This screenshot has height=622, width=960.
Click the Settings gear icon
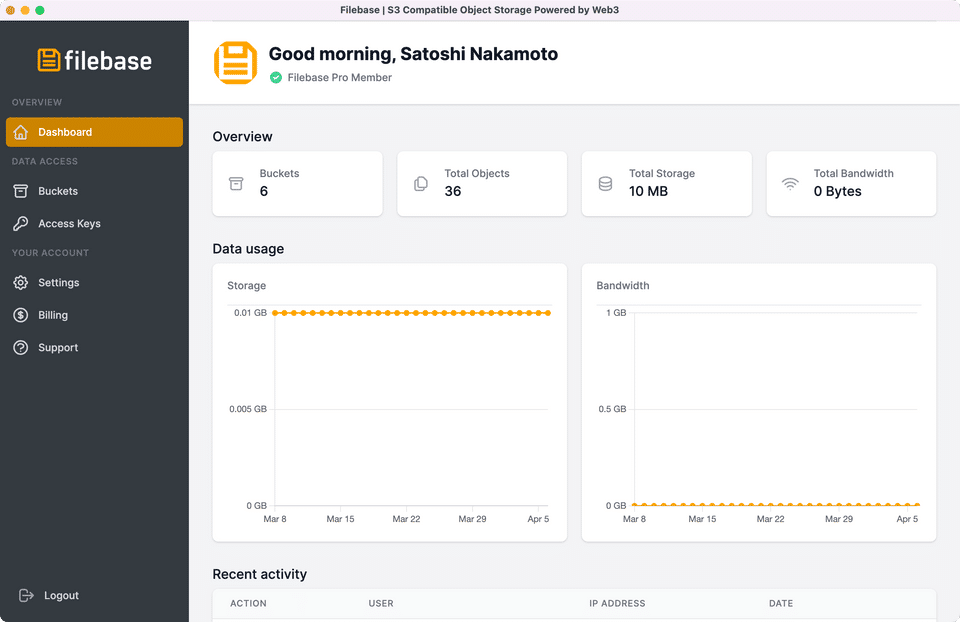click(x=21, y=283)
